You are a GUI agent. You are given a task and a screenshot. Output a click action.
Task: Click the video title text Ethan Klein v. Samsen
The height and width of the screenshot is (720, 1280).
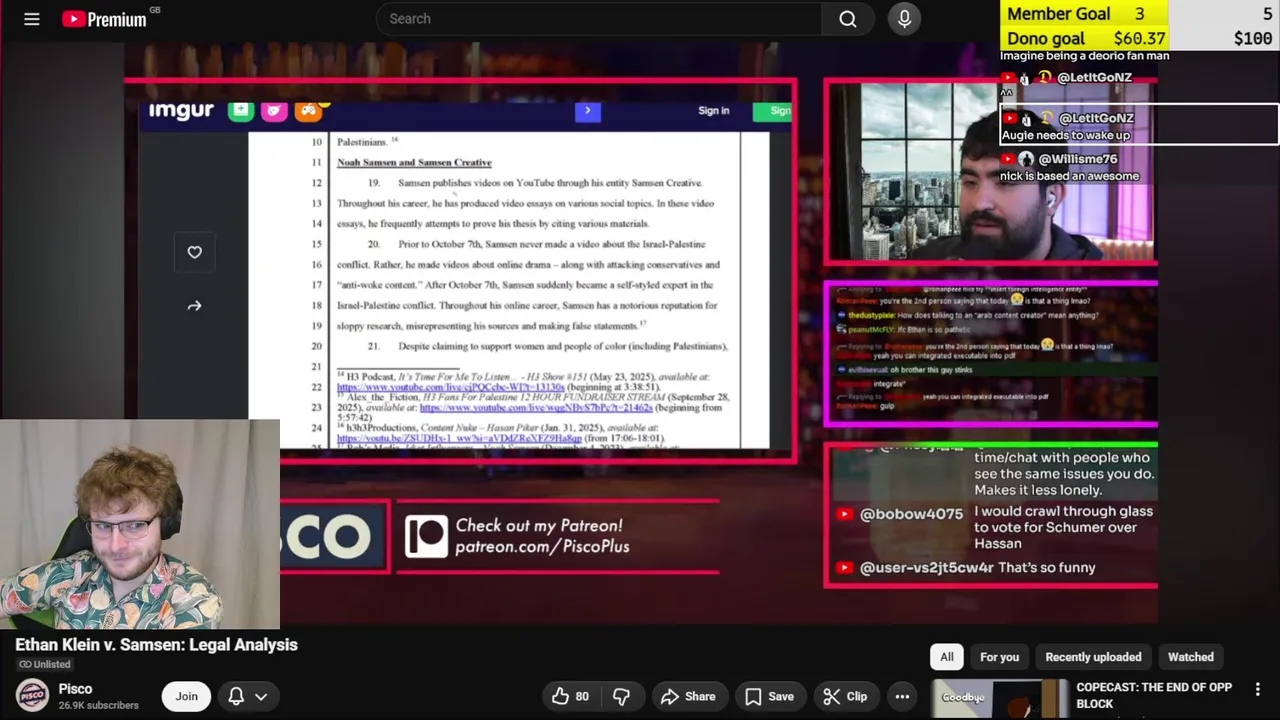(156, 645)
